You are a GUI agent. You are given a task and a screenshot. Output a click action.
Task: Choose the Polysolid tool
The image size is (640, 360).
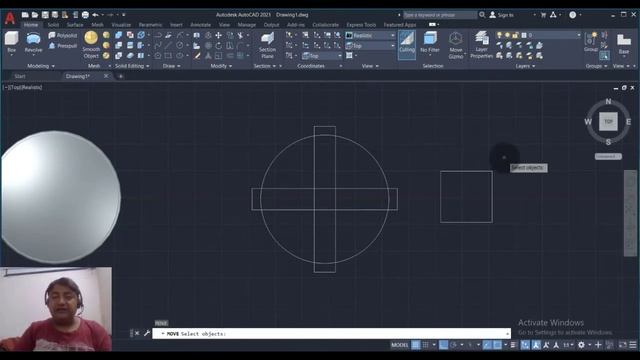(x=62, y=36)
